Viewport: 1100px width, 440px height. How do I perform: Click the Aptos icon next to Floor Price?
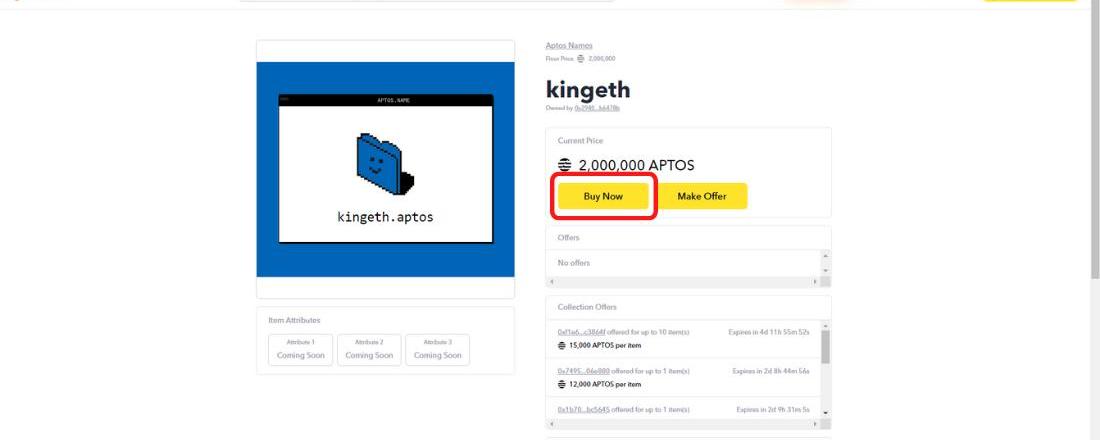pos(580,59)
